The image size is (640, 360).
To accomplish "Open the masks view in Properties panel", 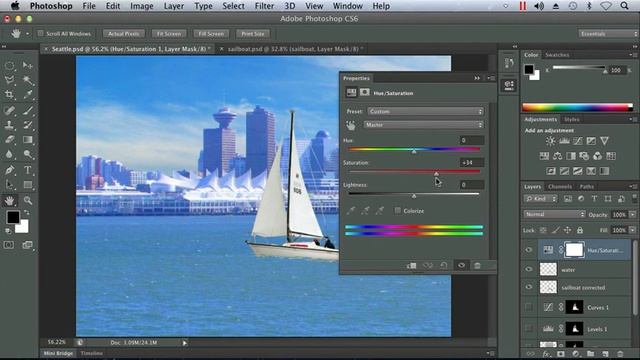I will click(364, 92).
